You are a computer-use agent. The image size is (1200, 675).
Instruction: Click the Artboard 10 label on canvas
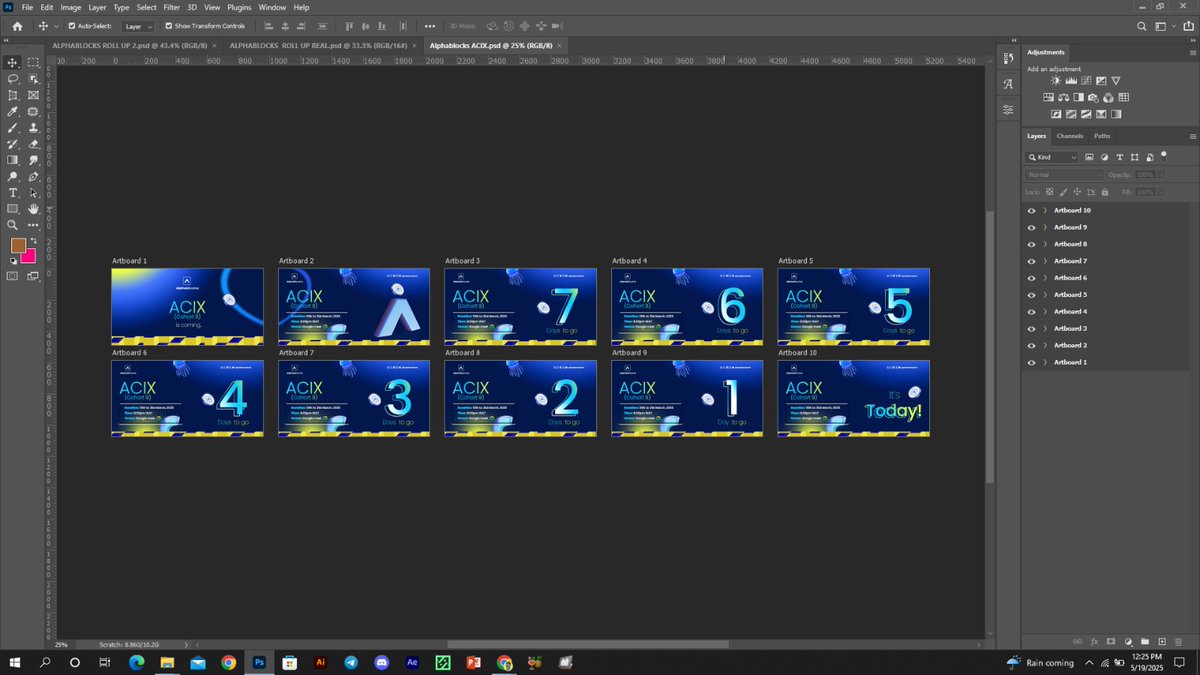[x=797, y=353]
